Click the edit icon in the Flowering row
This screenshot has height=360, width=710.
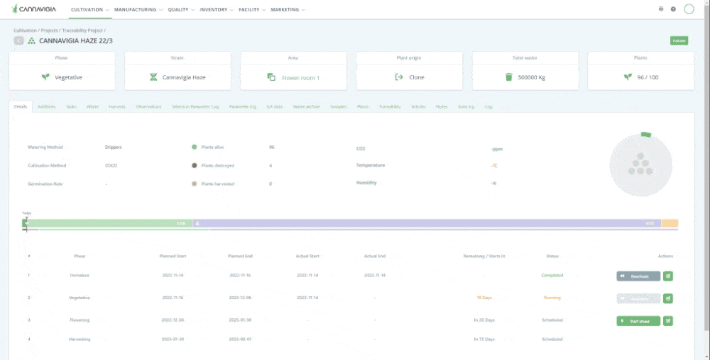click(667, 321)
